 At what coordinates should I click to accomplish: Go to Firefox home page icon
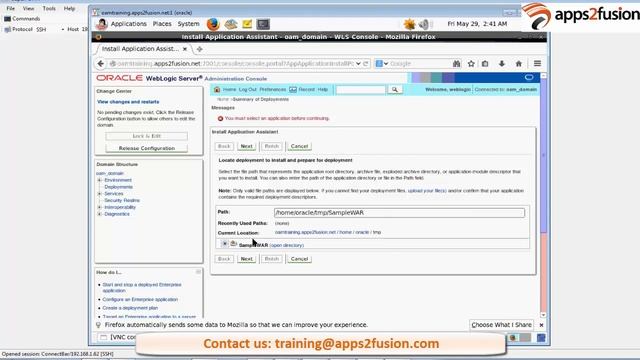pyautogui.click(x=519, y=64)
